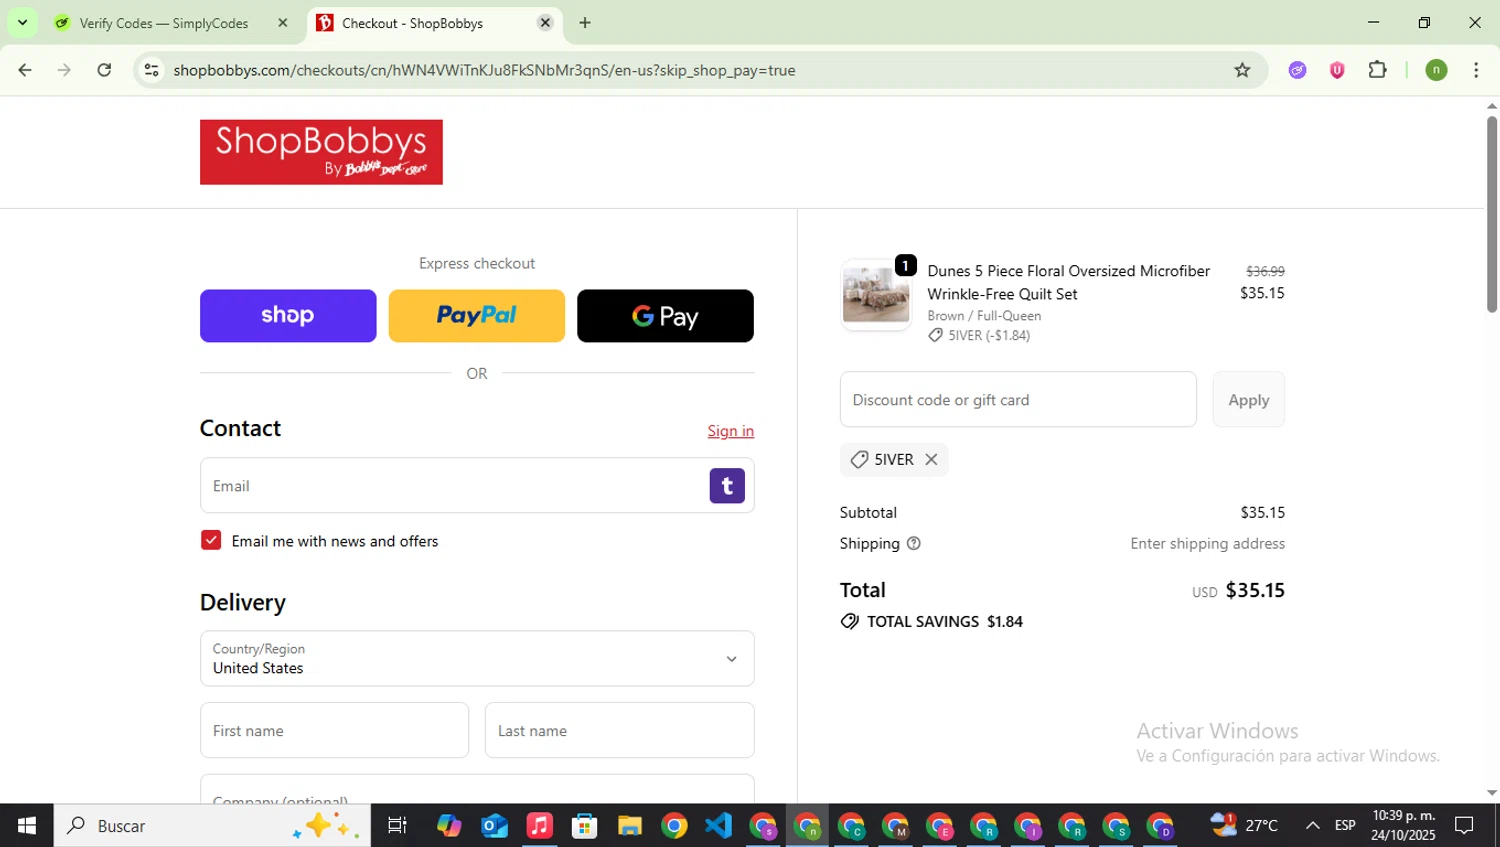Click the Last name field
The image size is (1500, 847).
click(620, 730)
